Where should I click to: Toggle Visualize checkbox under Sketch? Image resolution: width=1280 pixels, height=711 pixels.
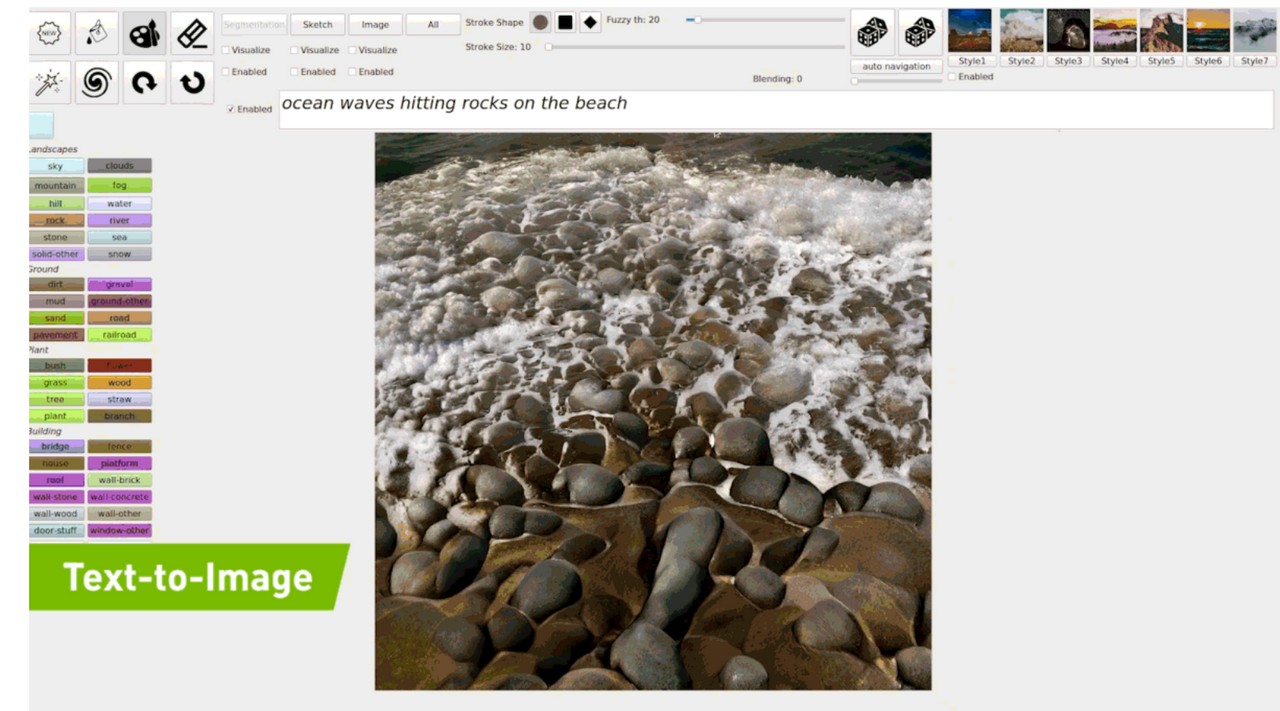click(x=295, y=50)
